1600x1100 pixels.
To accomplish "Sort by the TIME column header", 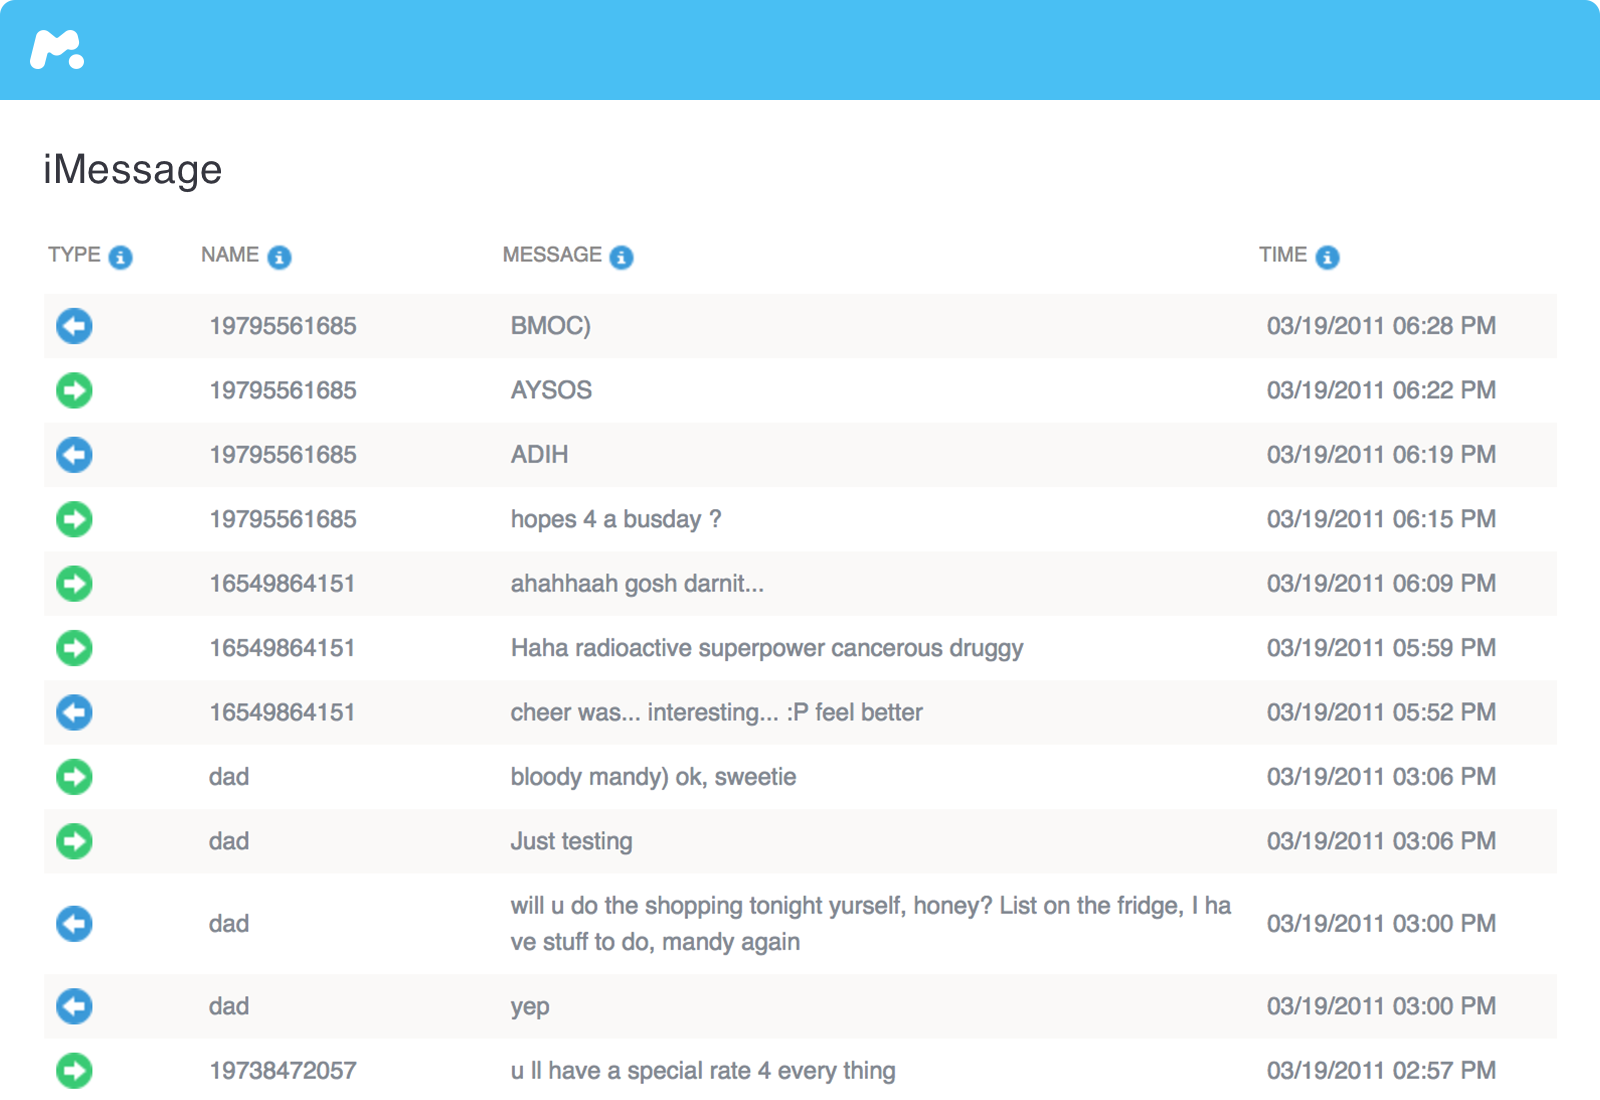I will coord(1283,255).
